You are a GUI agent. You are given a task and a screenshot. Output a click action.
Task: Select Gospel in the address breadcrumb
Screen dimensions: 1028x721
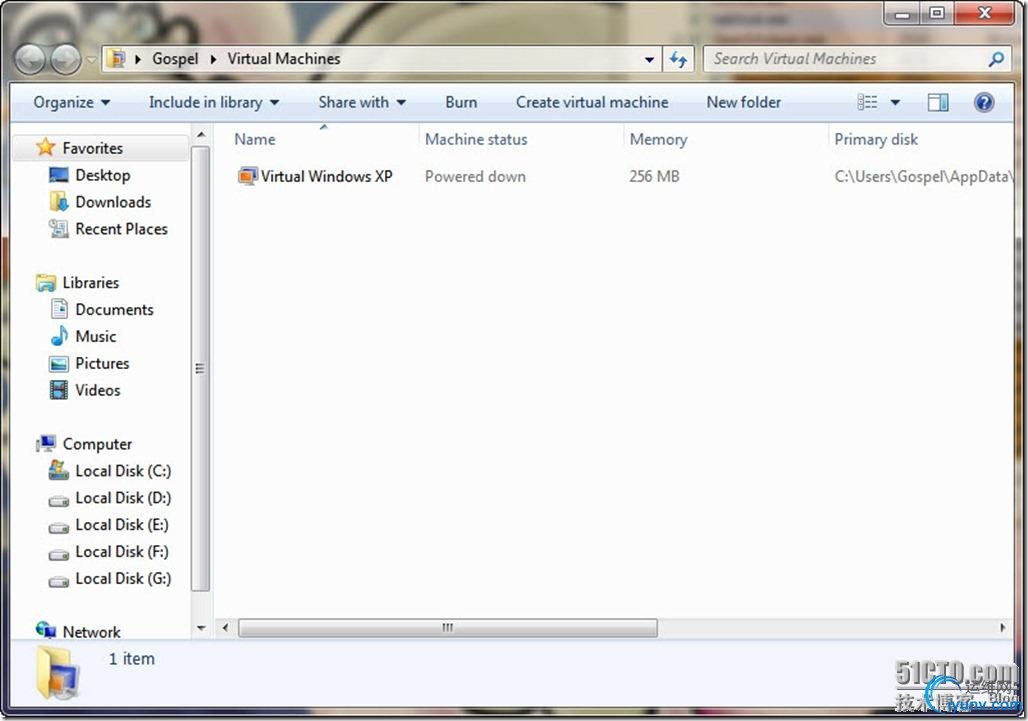coord(175,59)
